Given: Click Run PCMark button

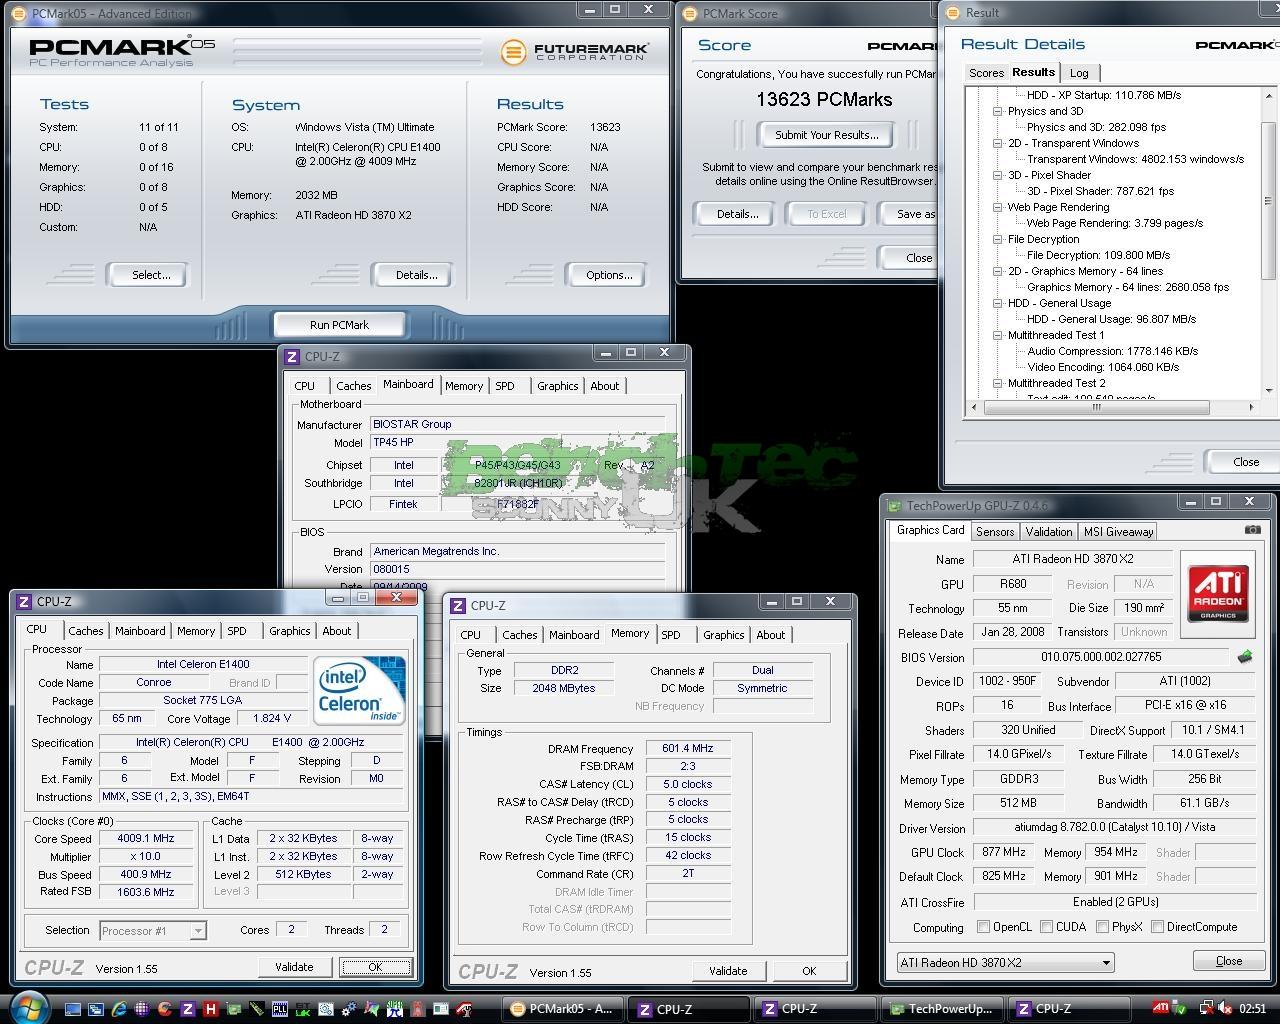Looking at the screenshot, I should point(339,325).
